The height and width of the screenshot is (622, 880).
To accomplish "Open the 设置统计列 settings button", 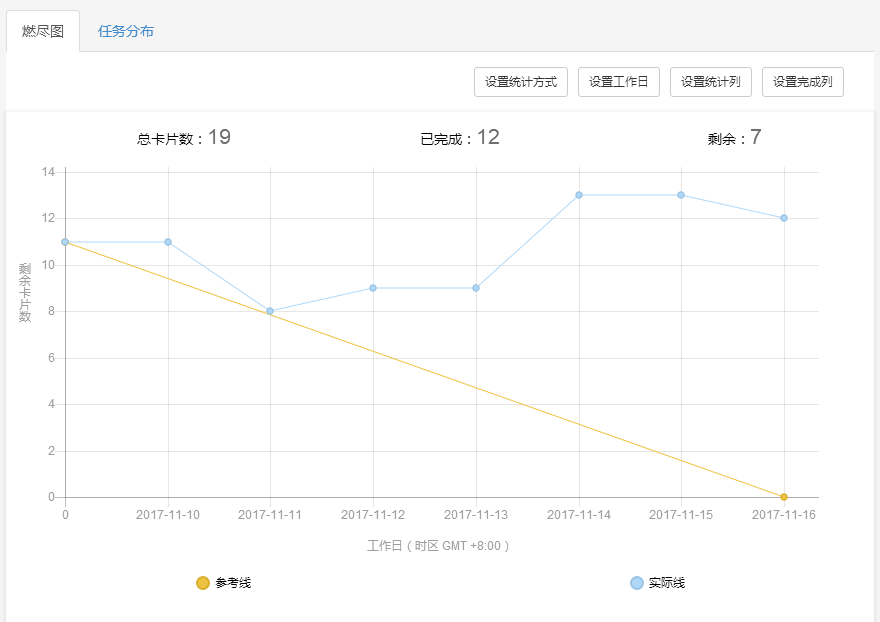I will [x=711, y=82].
